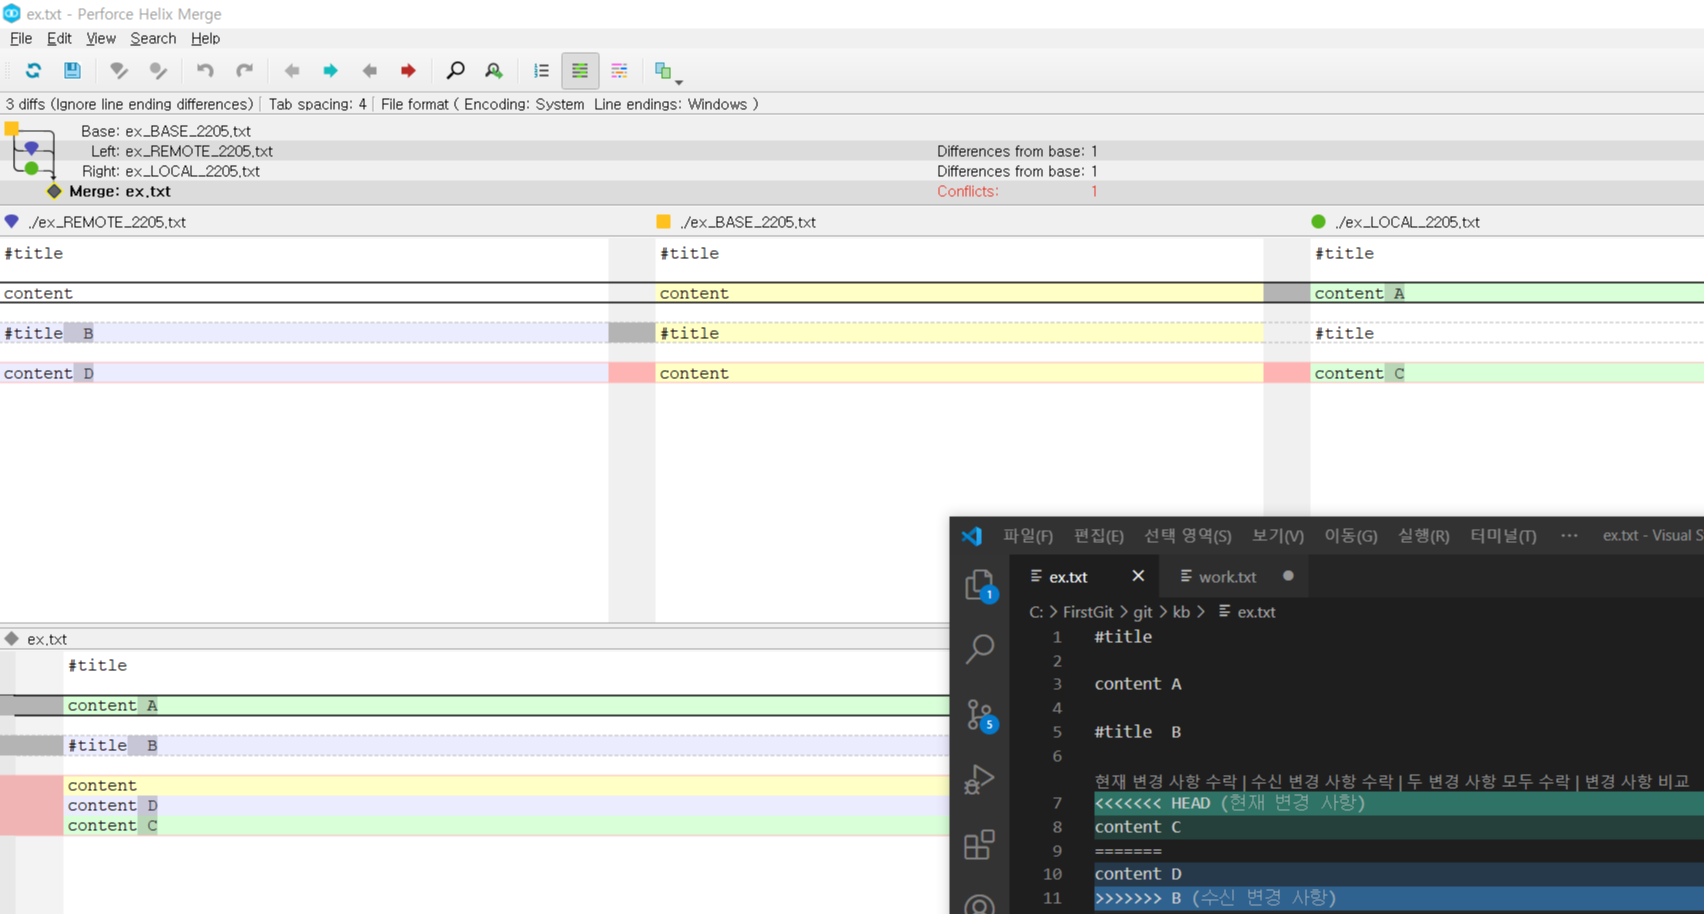The width and height of the screenshot is (1704, 914).
Task: Click the Undo arrow in the toolbar
Action: pyautogui.click(x=205, y=71)
